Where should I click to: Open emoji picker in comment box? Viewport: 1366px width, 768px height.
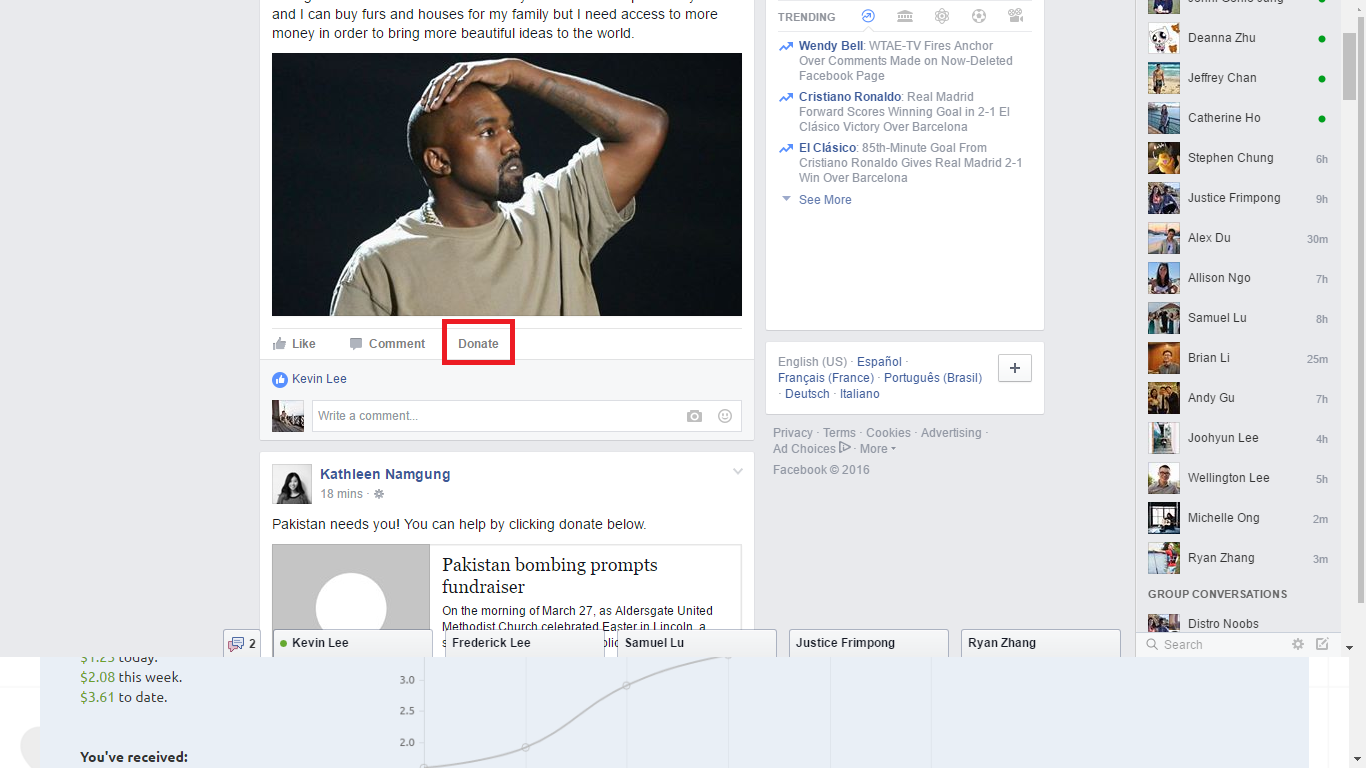point(725,416)
